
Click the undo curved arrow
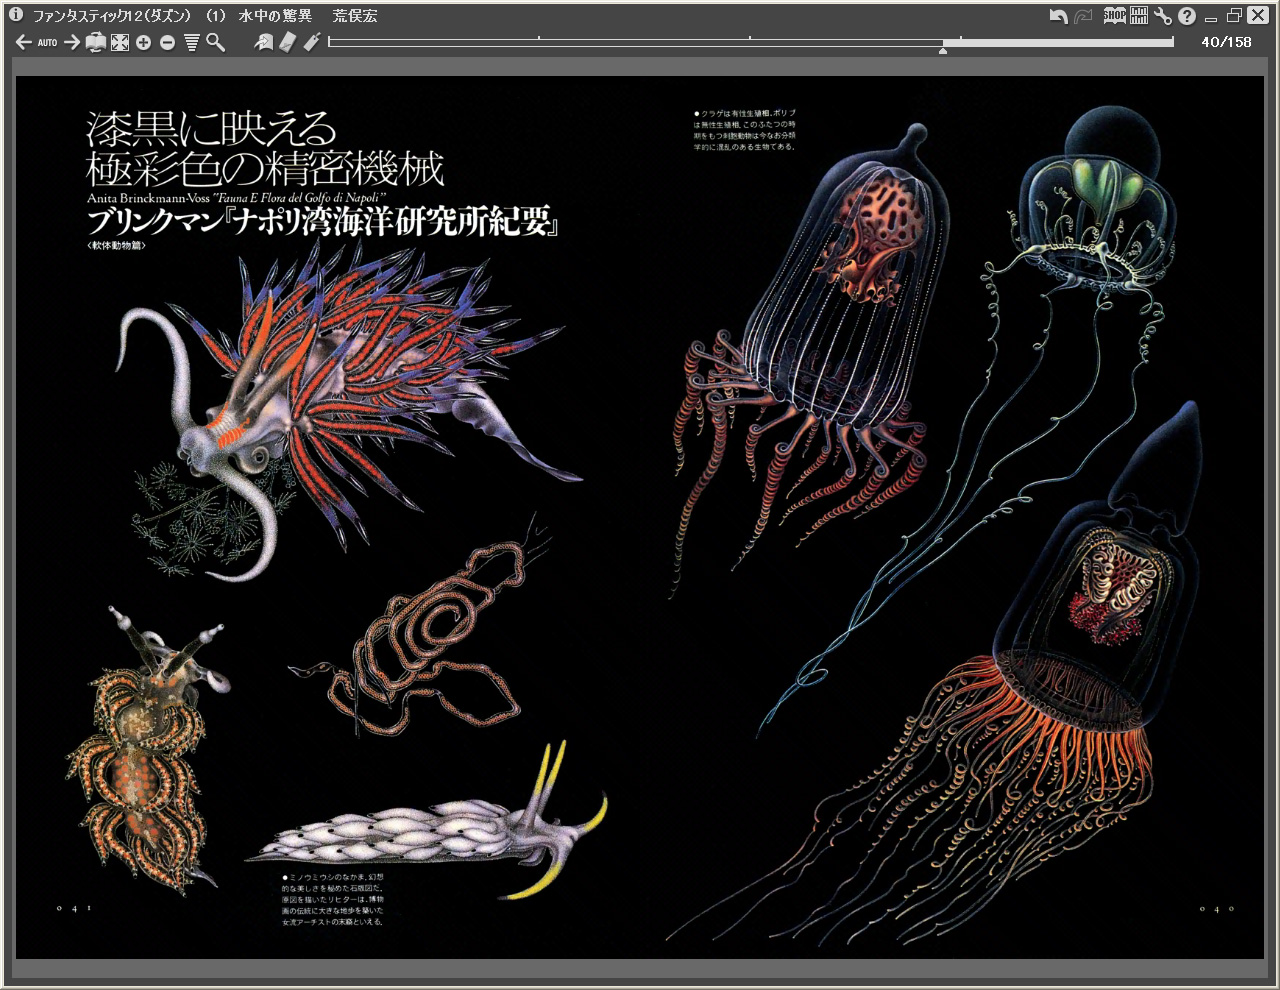pos(1059,16)
